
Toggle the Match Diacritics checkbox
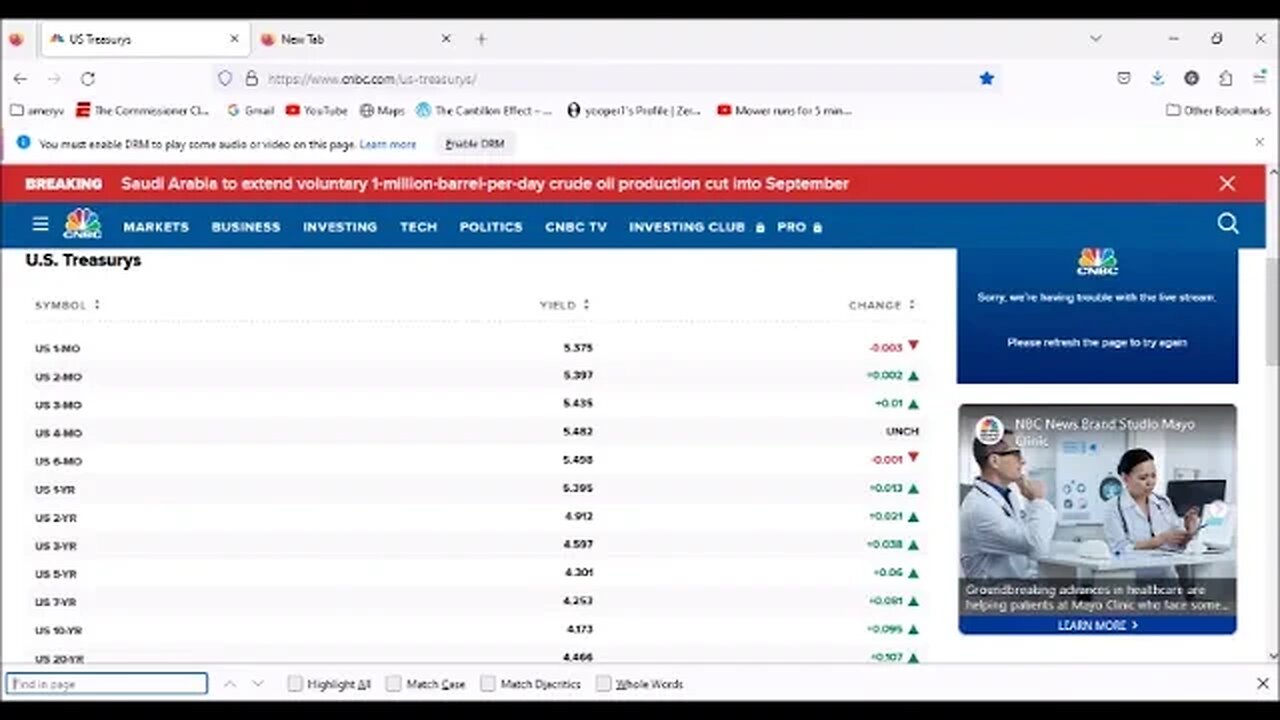[488, 684]
